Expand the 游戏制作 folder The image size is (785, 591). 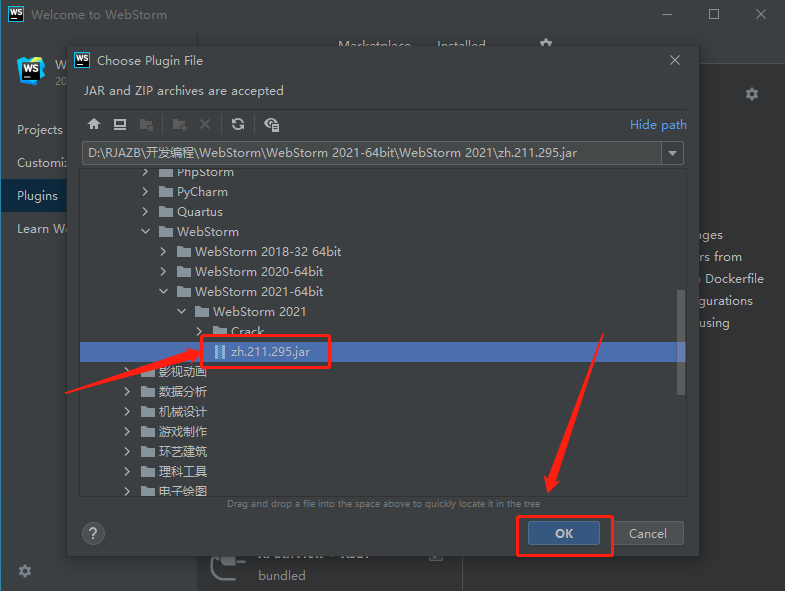click(x=127, y=432)
